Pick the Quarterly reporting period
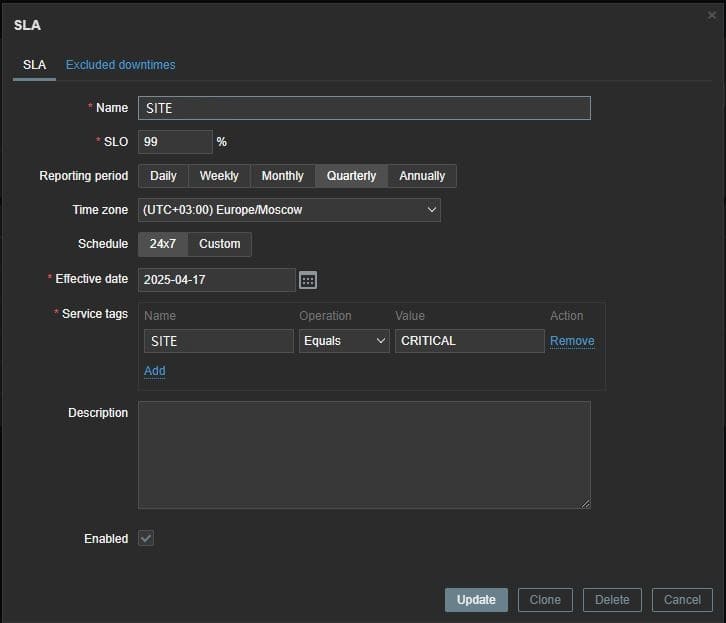The image size is (726, 623). [351, 176]
